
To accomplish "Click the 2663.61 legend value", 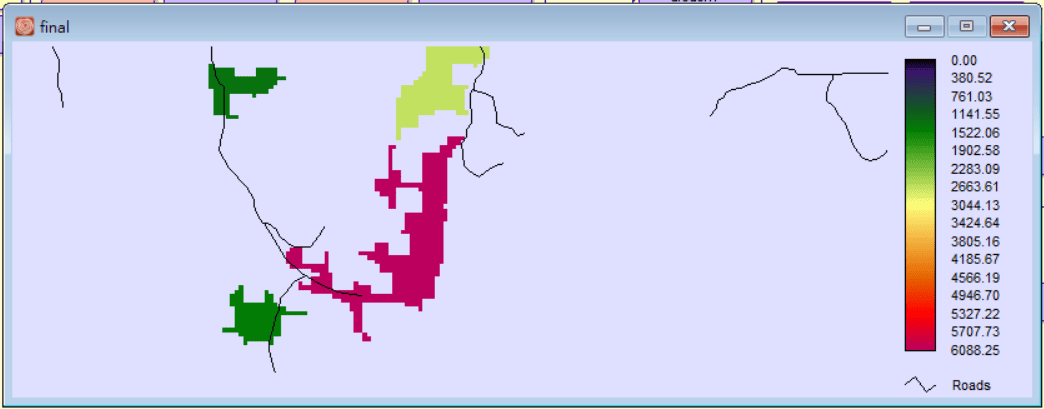I will (x=975, y=187).
